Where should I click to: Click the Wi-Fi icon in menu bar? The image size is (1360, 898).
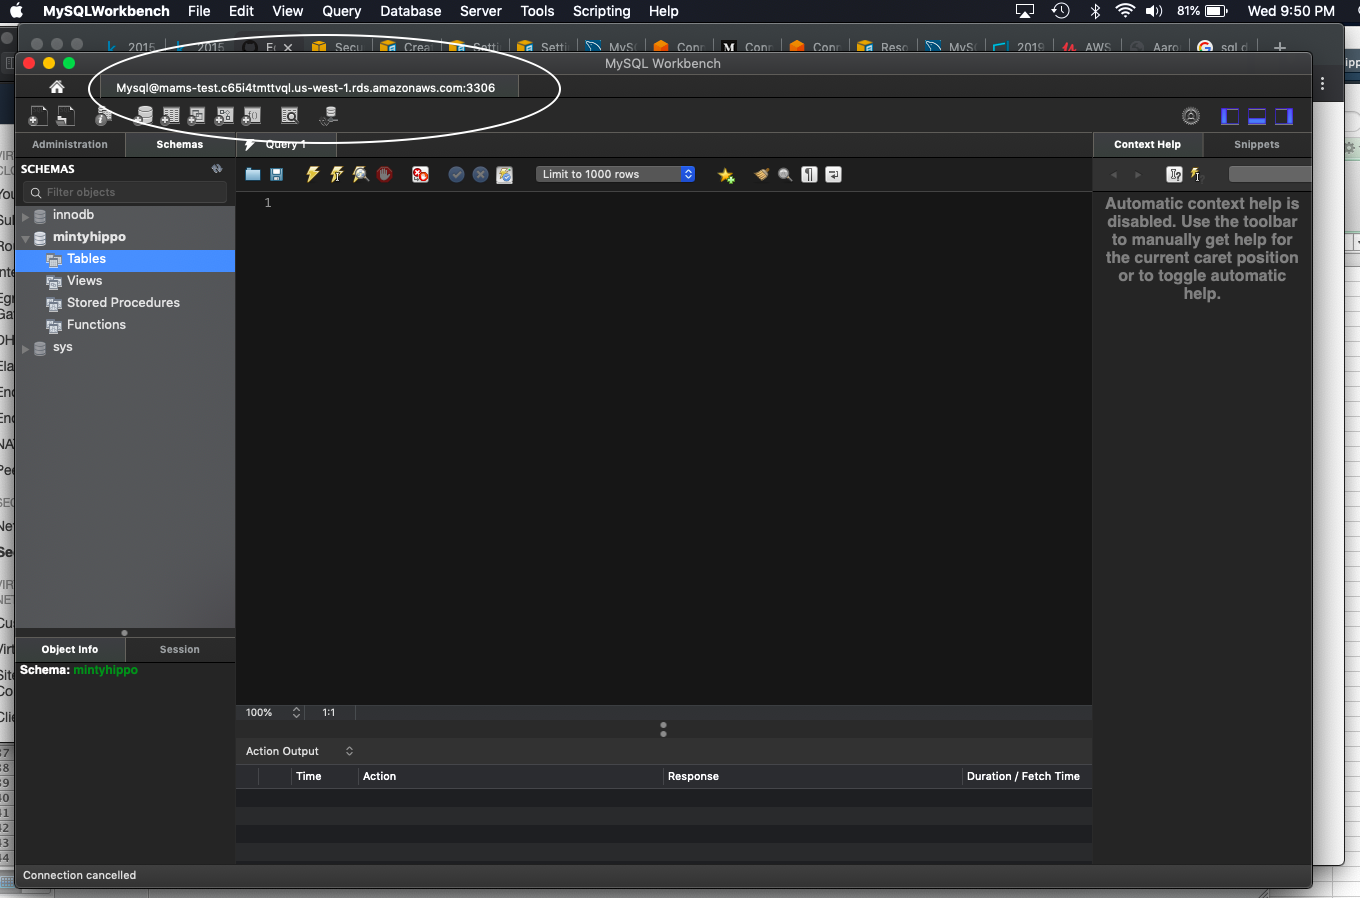click(x=1125, y=11)
